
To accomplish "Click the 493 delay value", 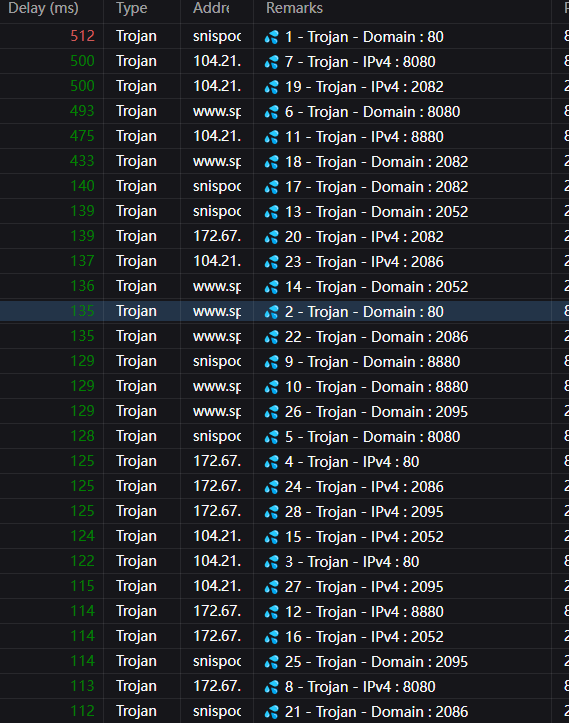I will coord(83,111).
